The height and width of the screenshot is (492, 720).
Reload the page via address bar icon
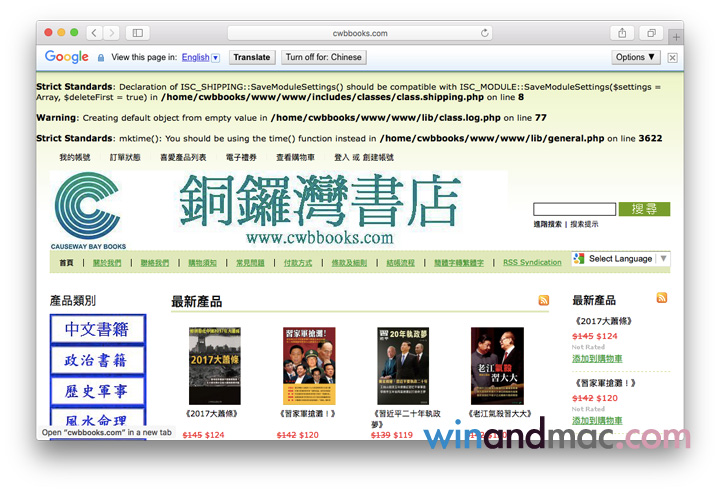click(484, 33)
